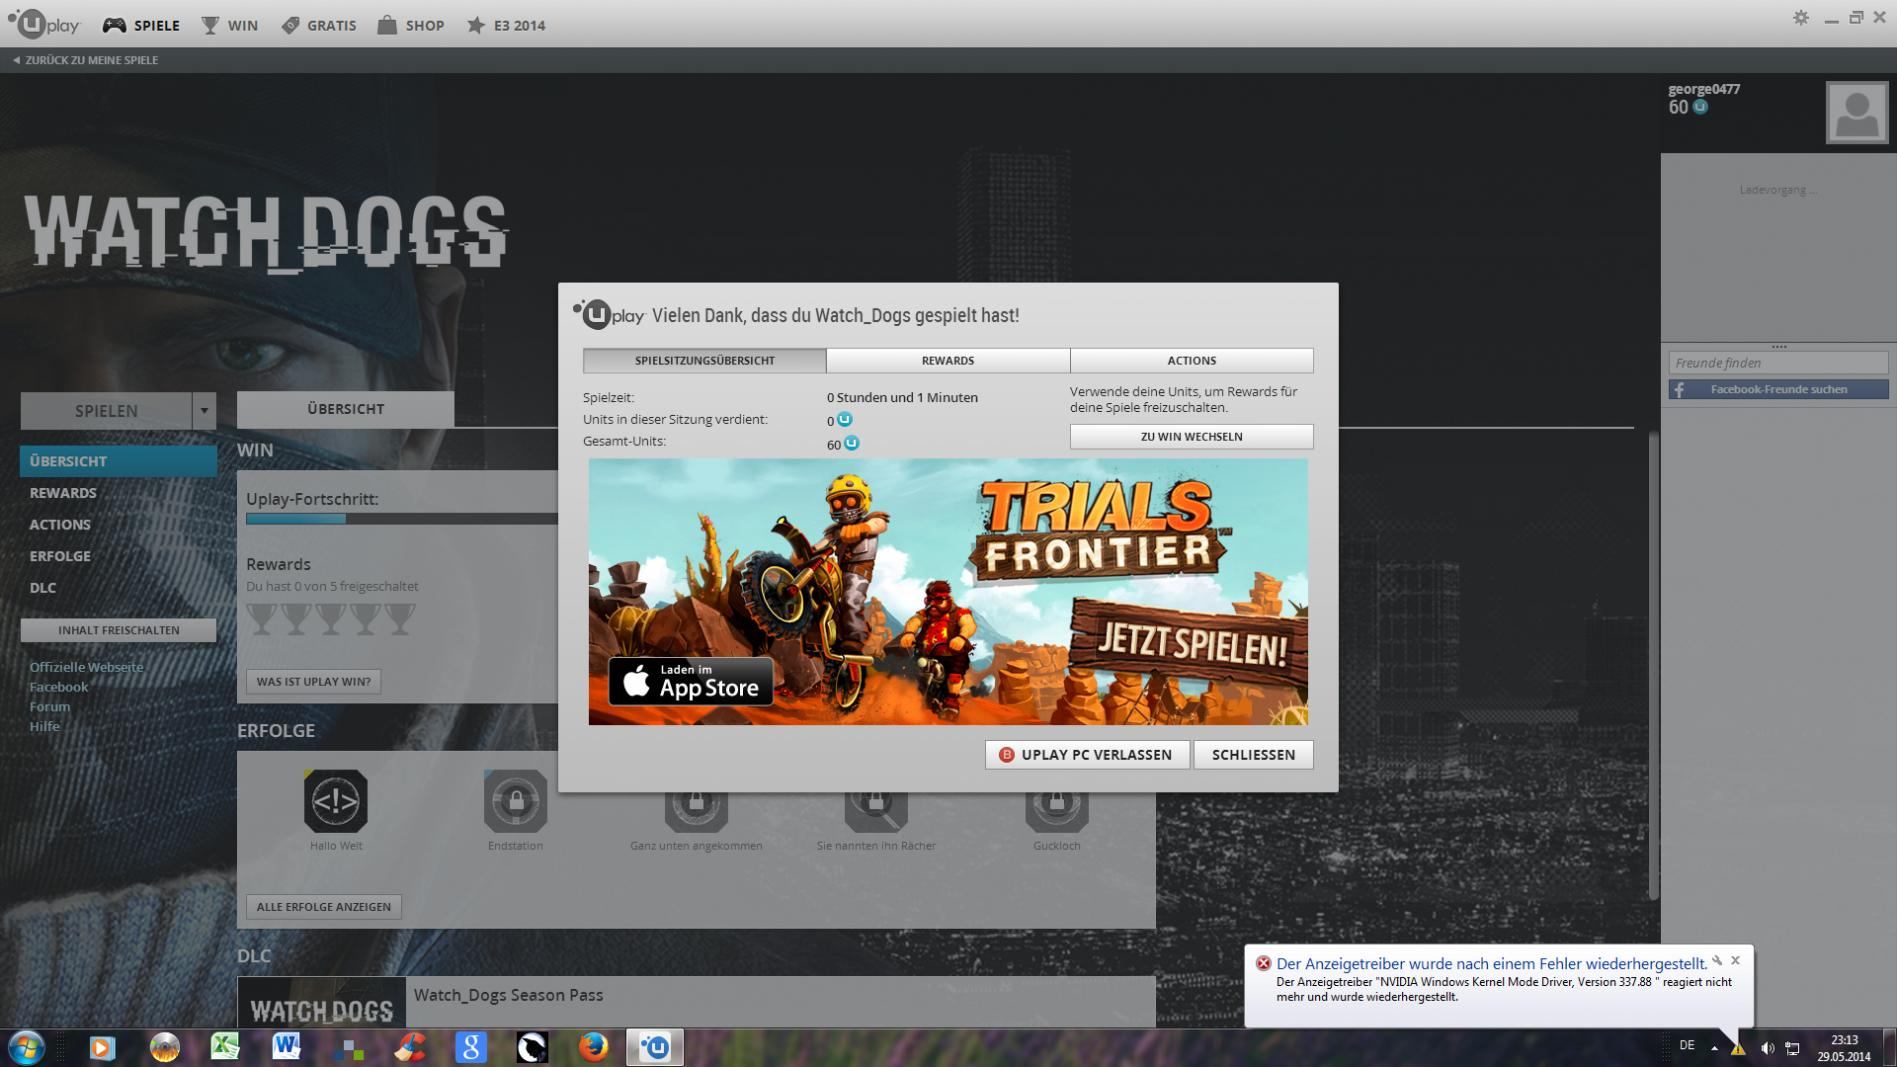Open CCleaner from the taskbar
This screenshot has height=1067, width=1897.
point(410,1047)
